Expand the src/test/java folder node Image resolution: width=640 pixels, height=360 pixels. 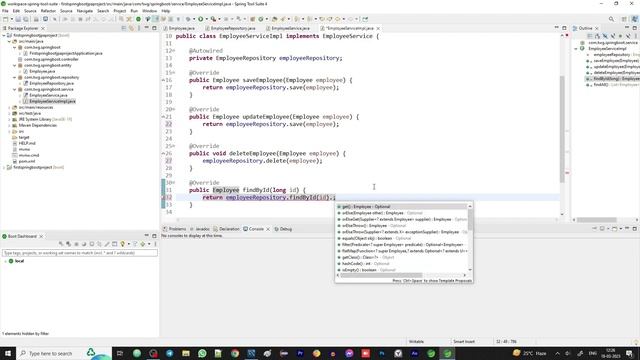click(x=9, y=113)
